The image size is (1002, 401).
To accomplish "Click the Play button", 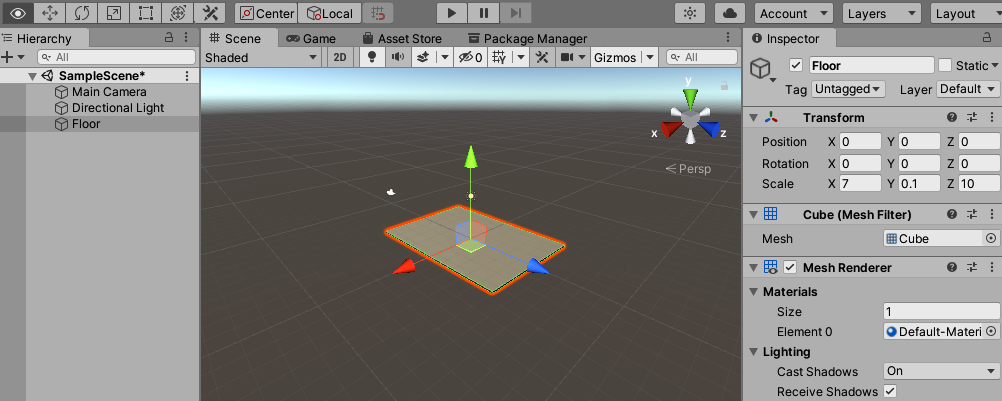I will [x=452, y=13].
